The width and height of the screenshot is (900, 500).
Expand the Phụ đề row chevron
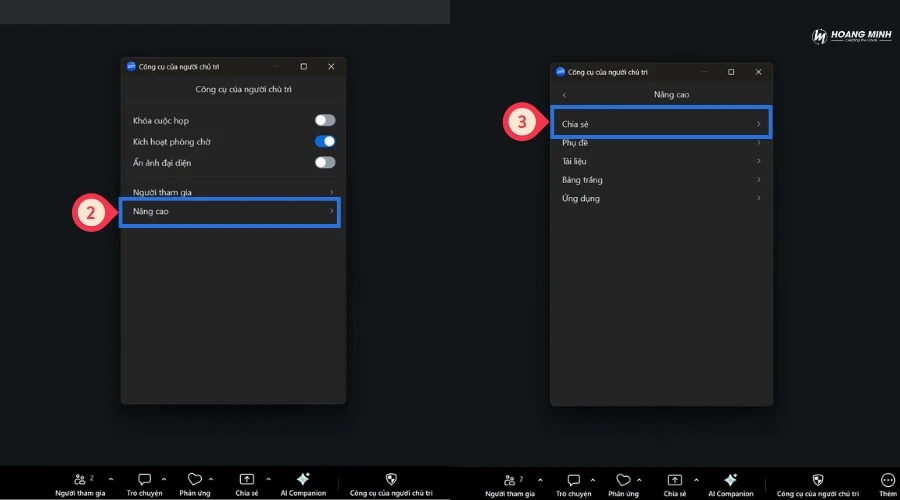coord(758,143)
